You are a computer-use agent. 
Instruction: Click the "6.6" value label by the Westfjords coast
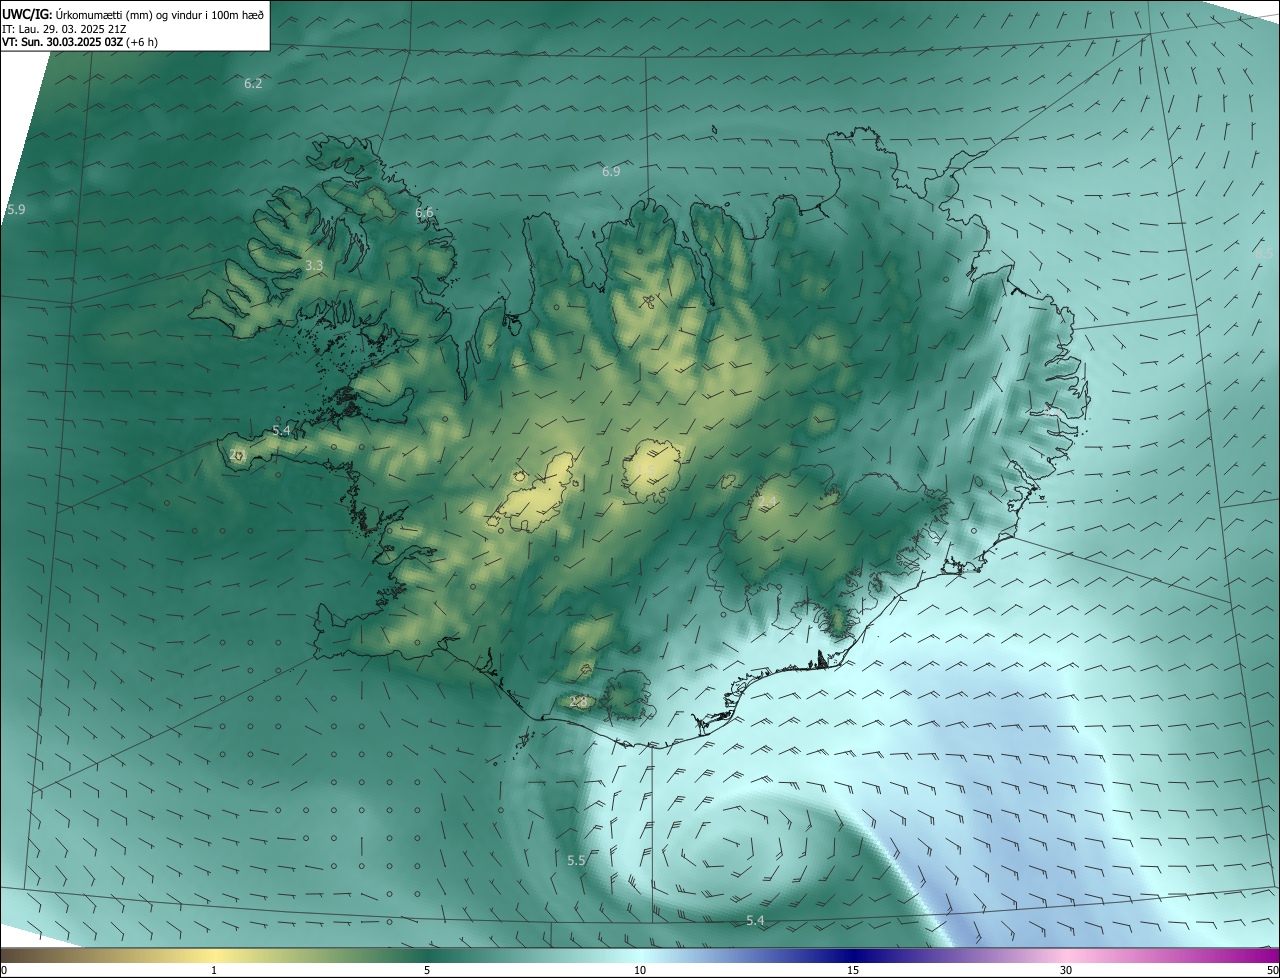click(425, 212)
